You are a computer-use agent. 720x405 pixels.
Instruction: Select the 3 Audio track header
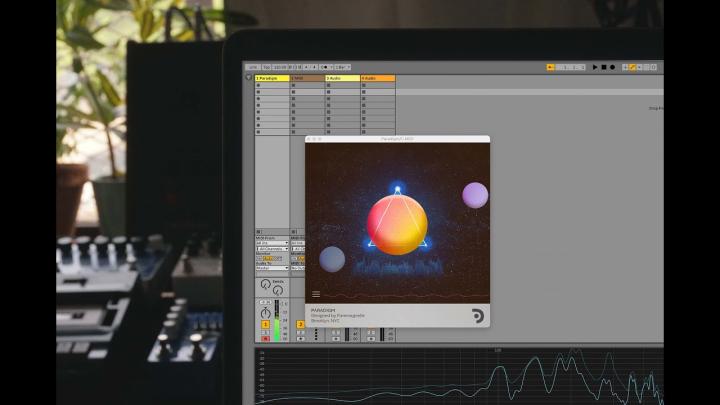343,79
